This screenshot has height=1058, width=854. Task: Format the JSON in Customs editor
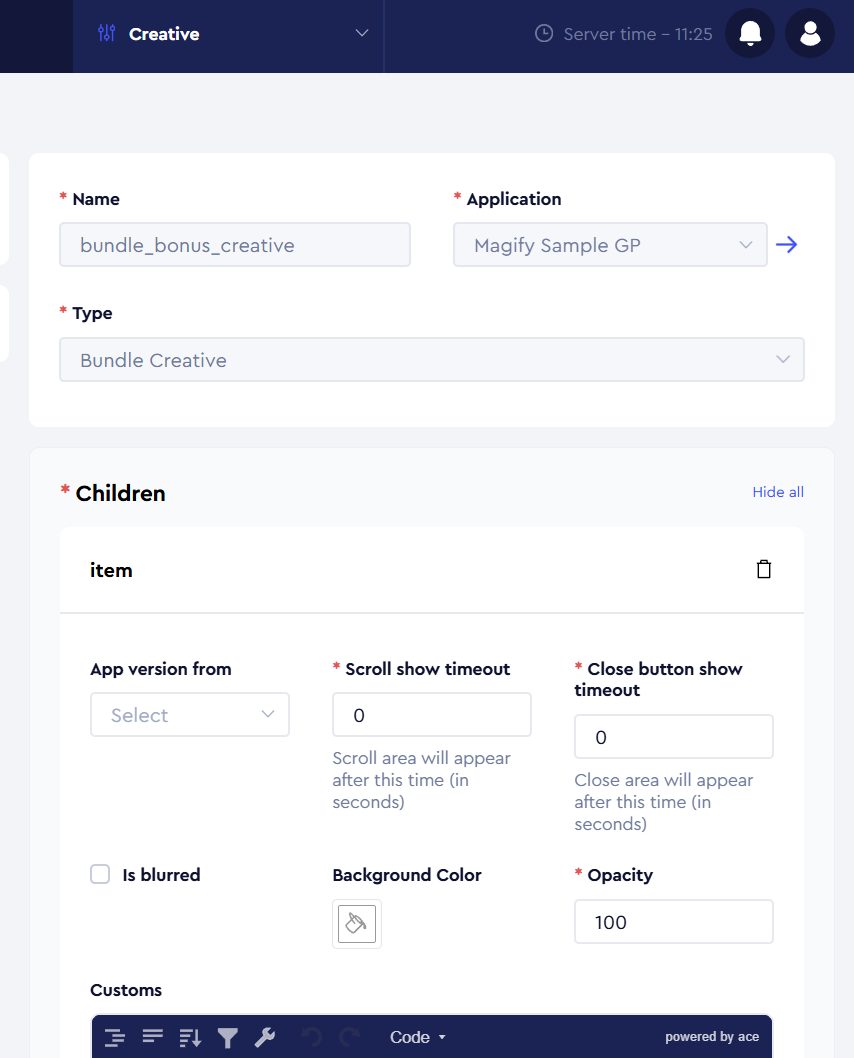pyautogui.click(x=115, y=1037)
